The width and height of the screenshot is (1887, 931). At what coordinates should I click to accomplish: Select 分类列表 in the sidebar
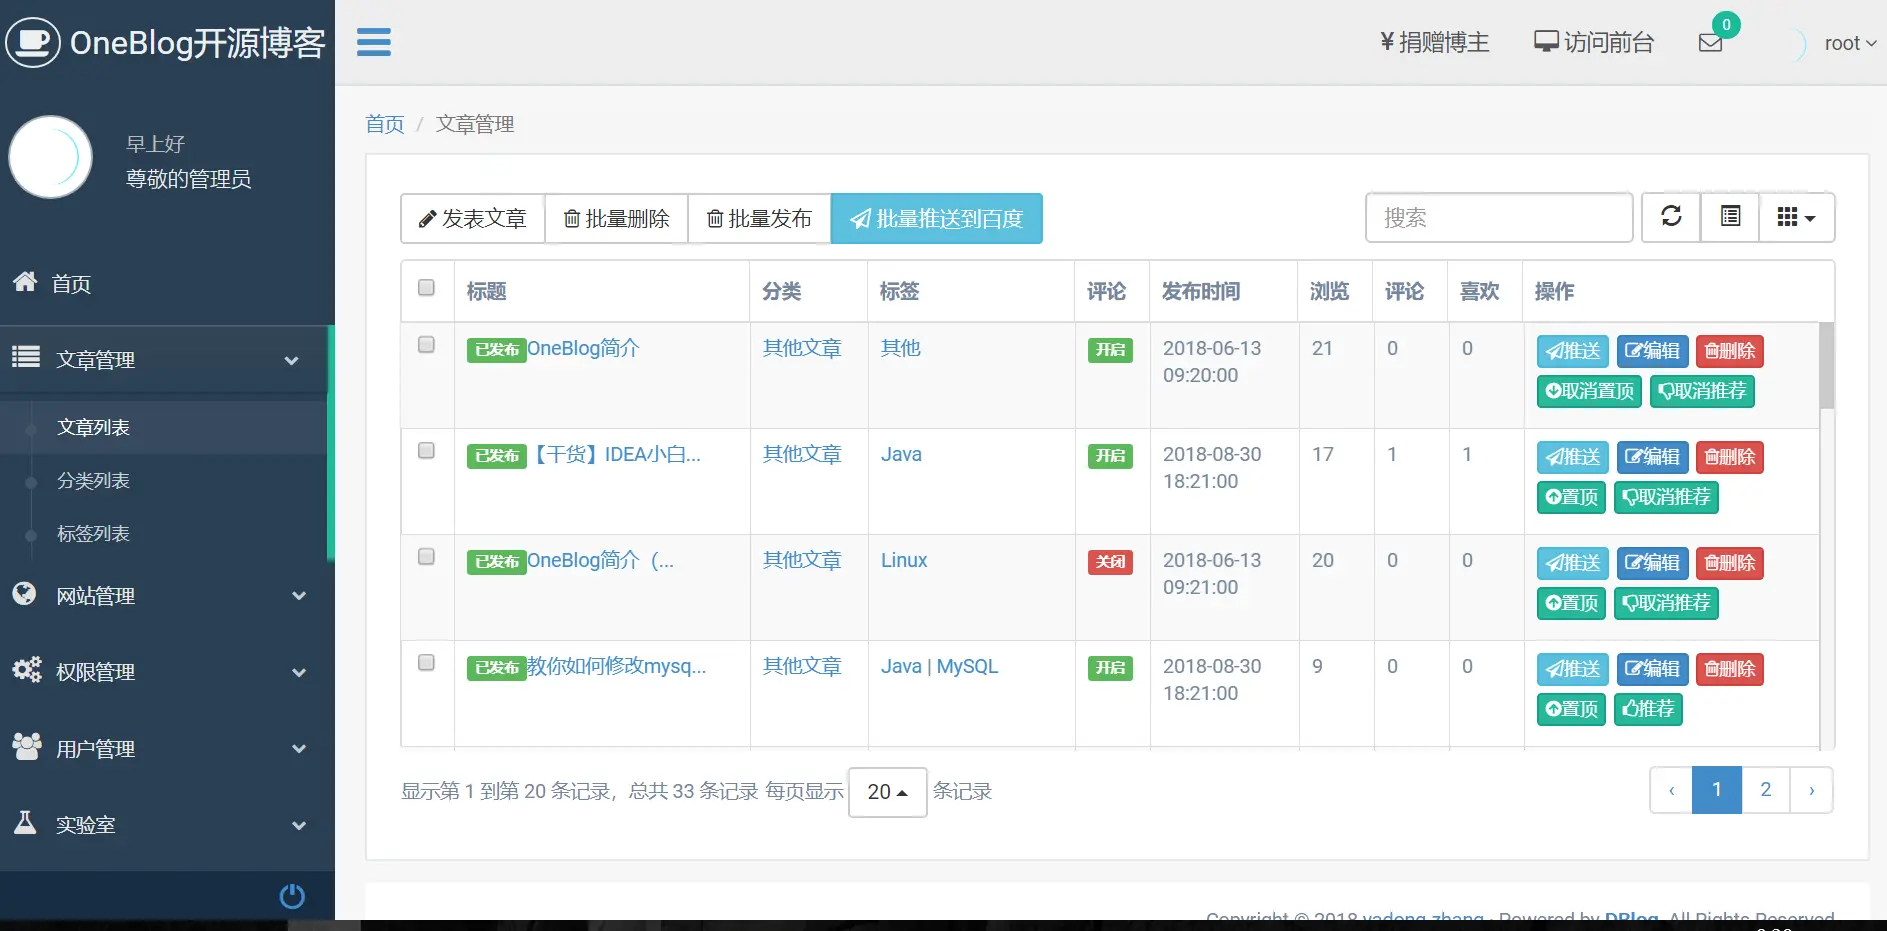[93, 480]
